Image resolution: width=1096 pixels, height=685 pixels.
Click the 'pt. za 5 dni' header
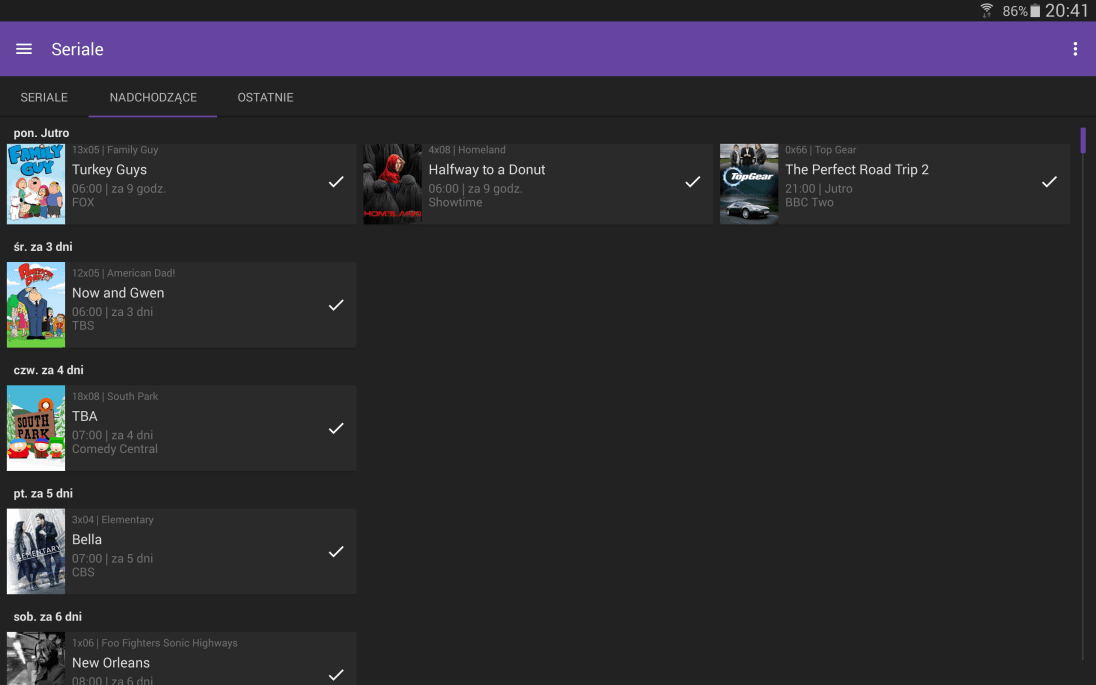click(x=43, y=493)
